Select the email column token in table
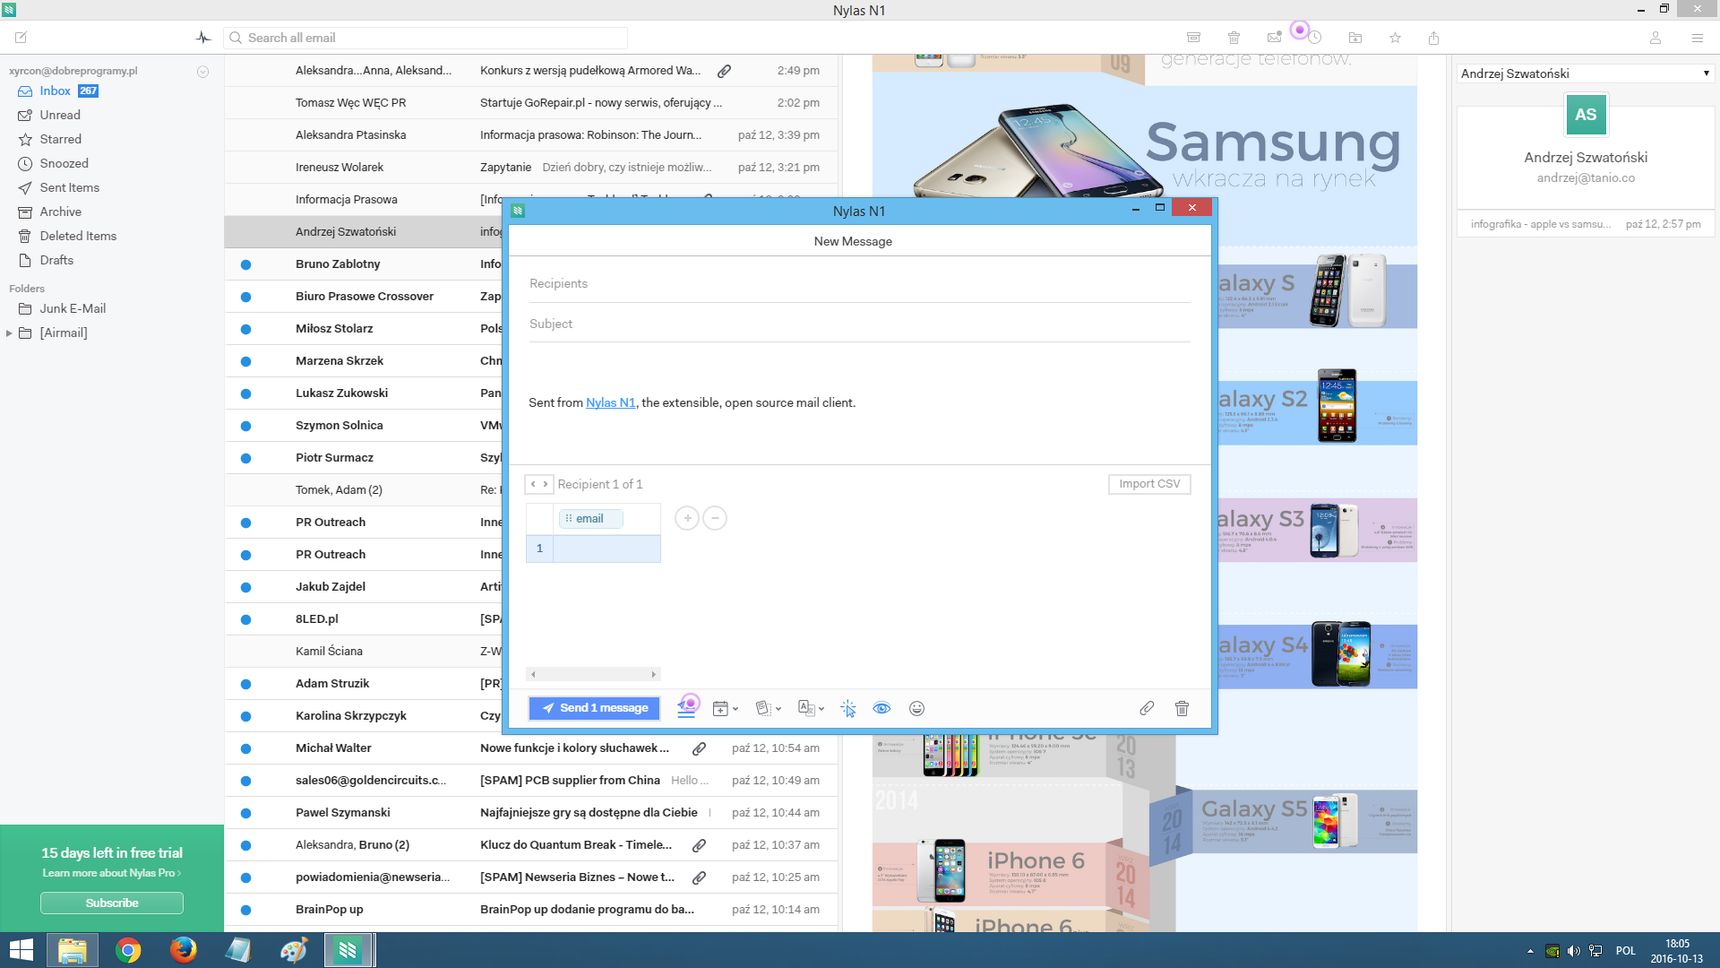1720x968 pixels. tap(590, 518)
